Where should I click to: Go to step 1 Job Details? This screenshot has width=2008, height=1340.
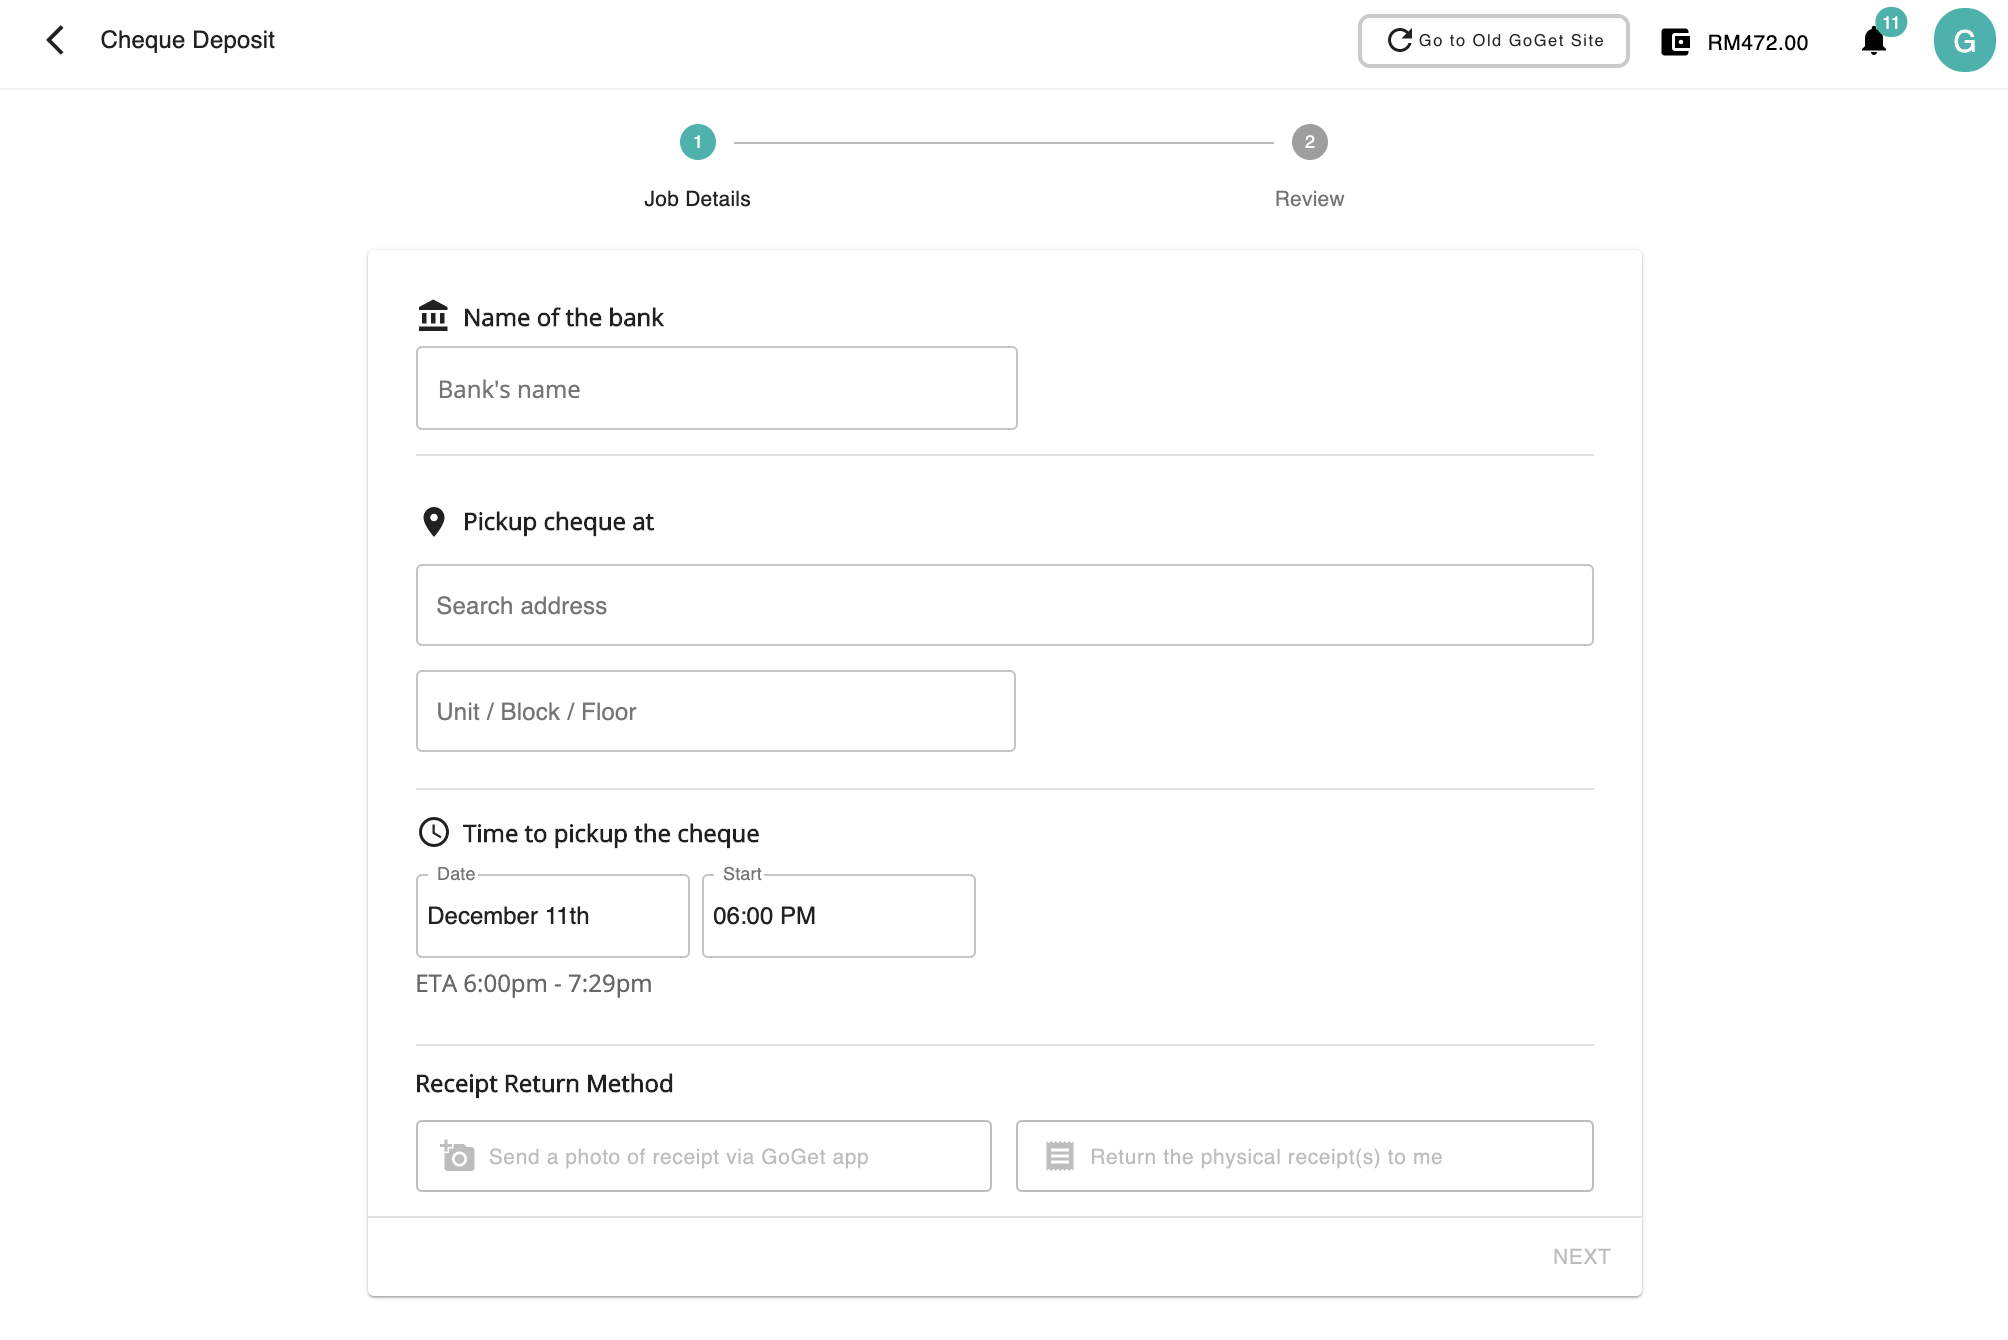pyautogui.click(x=697, y=143)
